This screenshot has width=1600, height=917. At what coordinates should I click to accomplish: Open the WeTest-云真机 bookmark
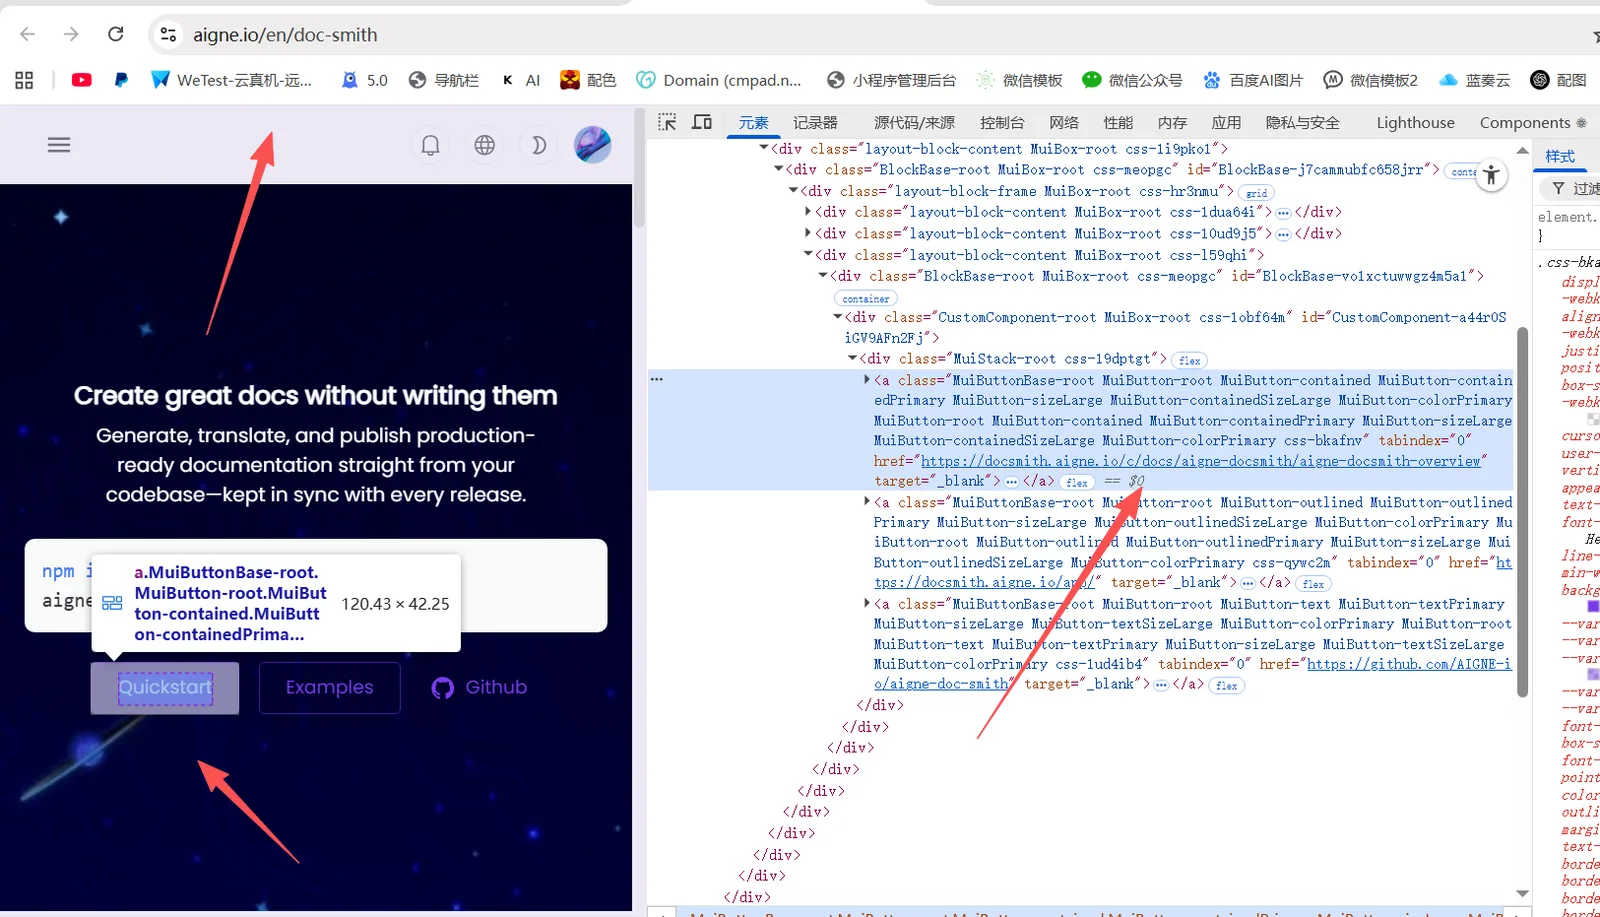(x=231, y=80)
